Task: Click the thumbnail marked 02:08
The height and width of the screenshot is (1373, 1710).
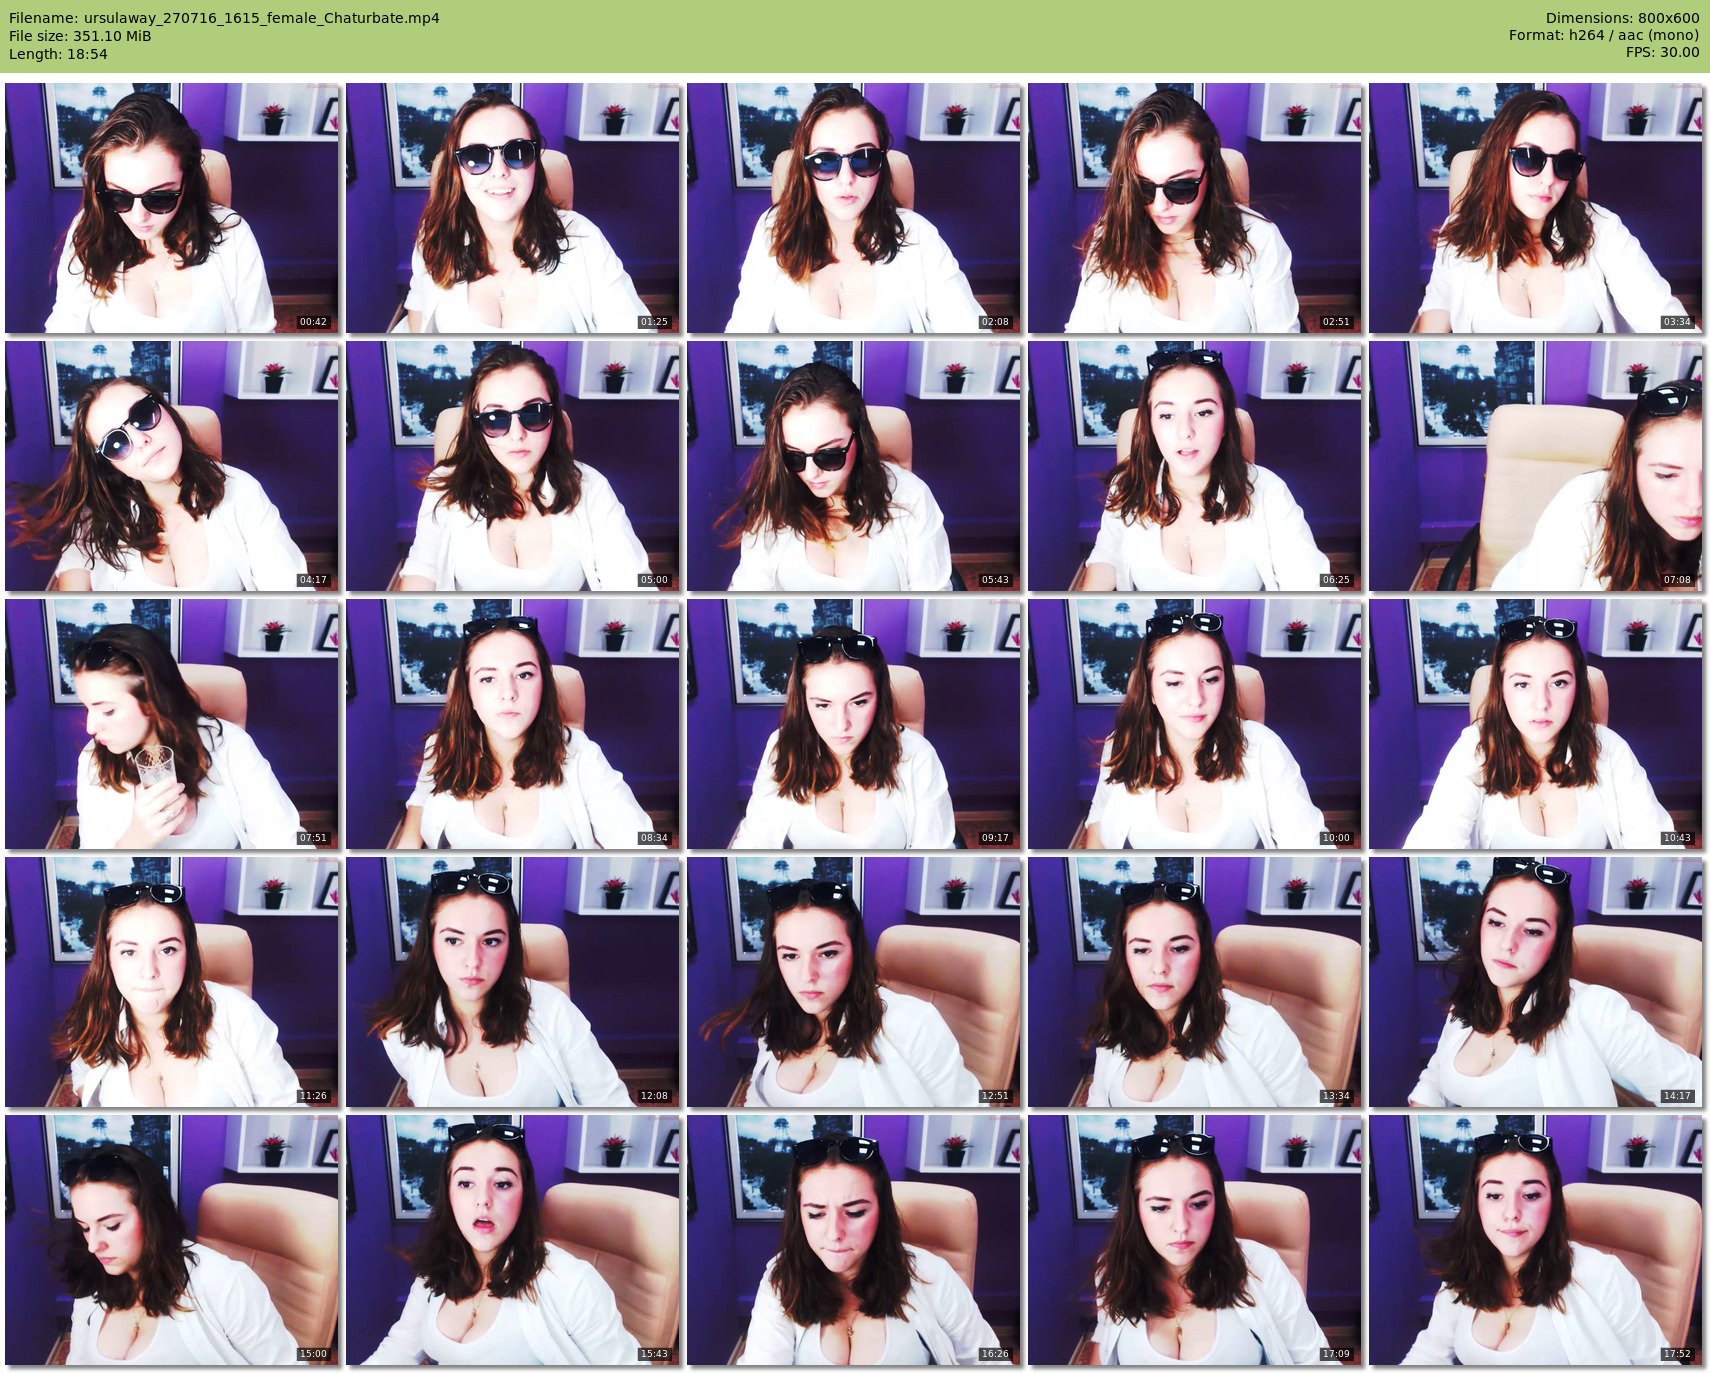Action: (x=854, y=208)
